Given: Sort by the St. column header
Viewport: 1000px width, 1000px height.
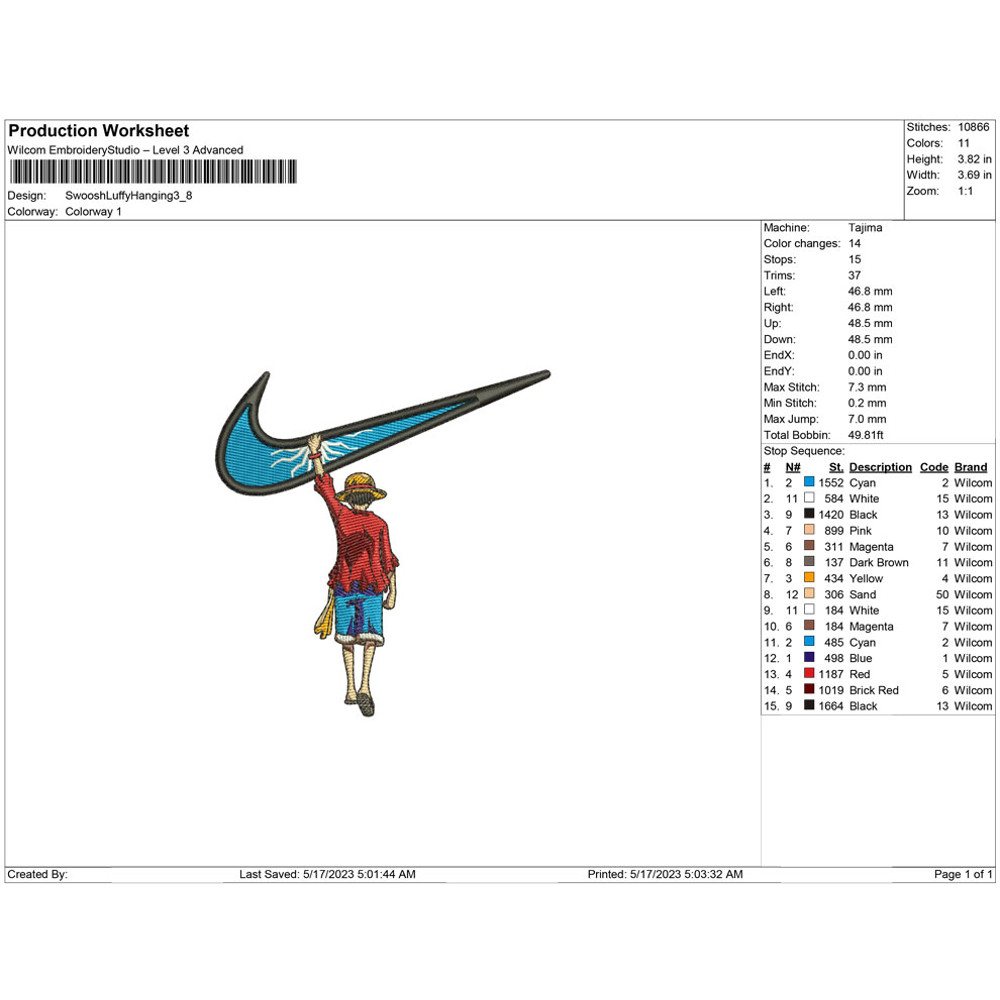Looking at the screenshot, I should [x=835, y=467].
